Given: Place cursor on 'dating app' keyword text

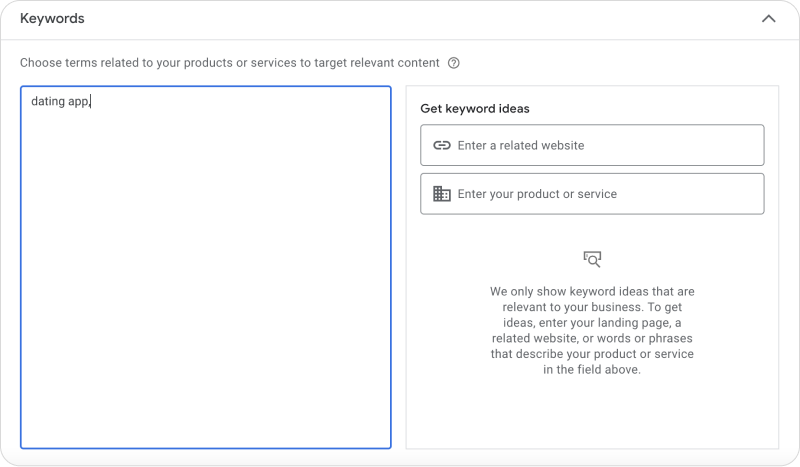Looking at the screenshot, I should coord(60,101).
